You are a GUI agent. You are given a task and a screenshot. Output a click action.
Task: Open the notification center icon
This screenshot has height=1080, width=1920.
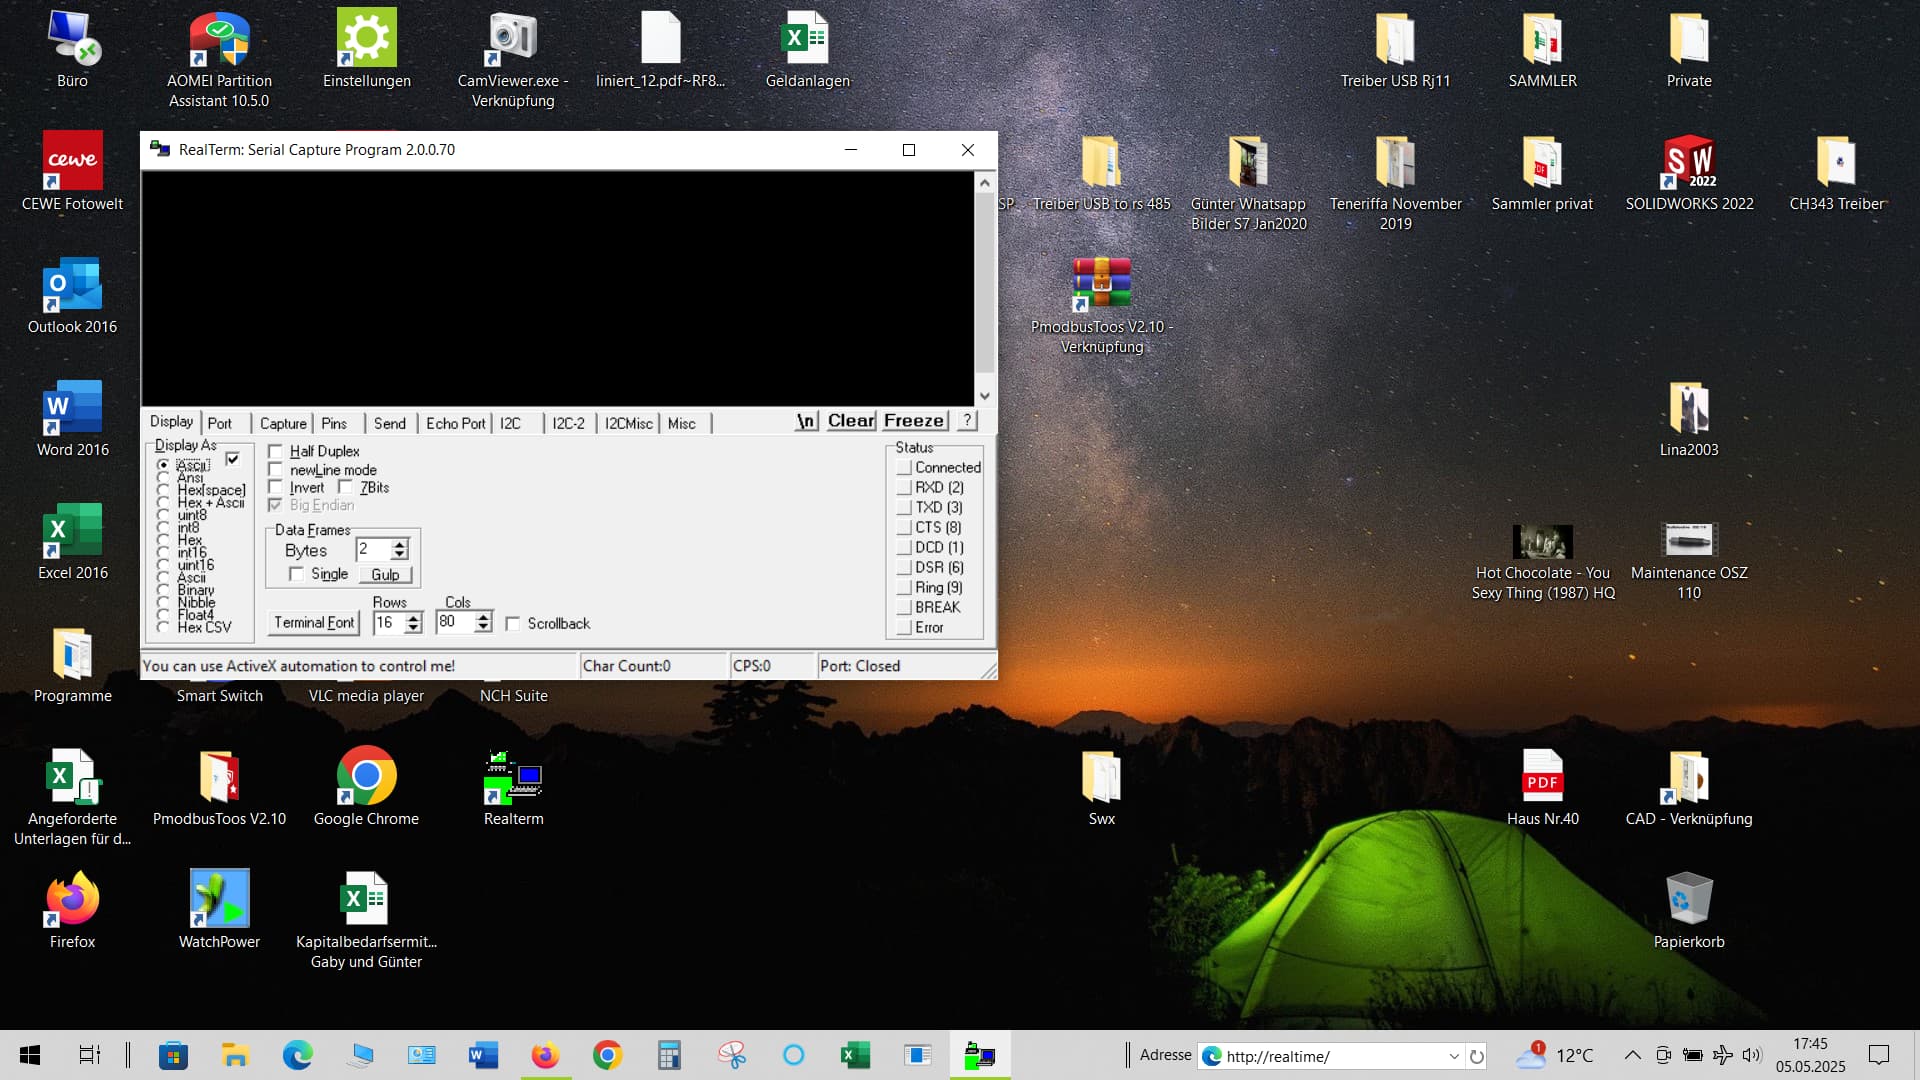[1879, 1055]
